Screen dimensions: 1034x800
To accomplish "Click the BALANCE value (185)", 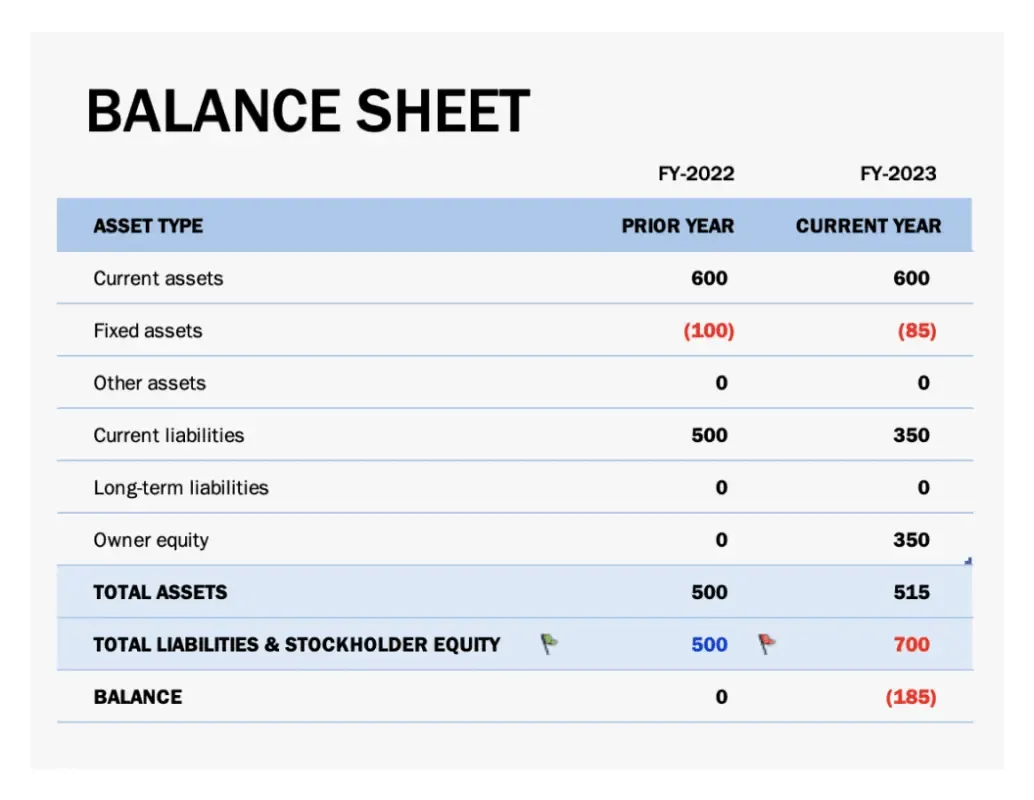I will (911, 697).
